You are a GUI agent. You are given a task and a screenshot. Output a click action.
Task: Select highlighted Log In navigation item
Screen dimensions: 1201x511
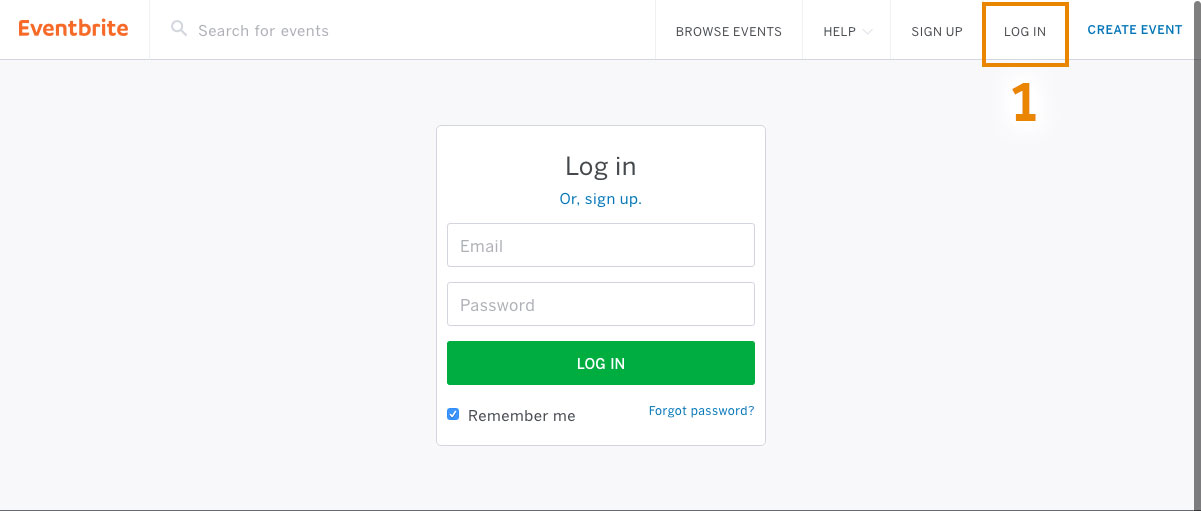click(x=1025, y=31)
